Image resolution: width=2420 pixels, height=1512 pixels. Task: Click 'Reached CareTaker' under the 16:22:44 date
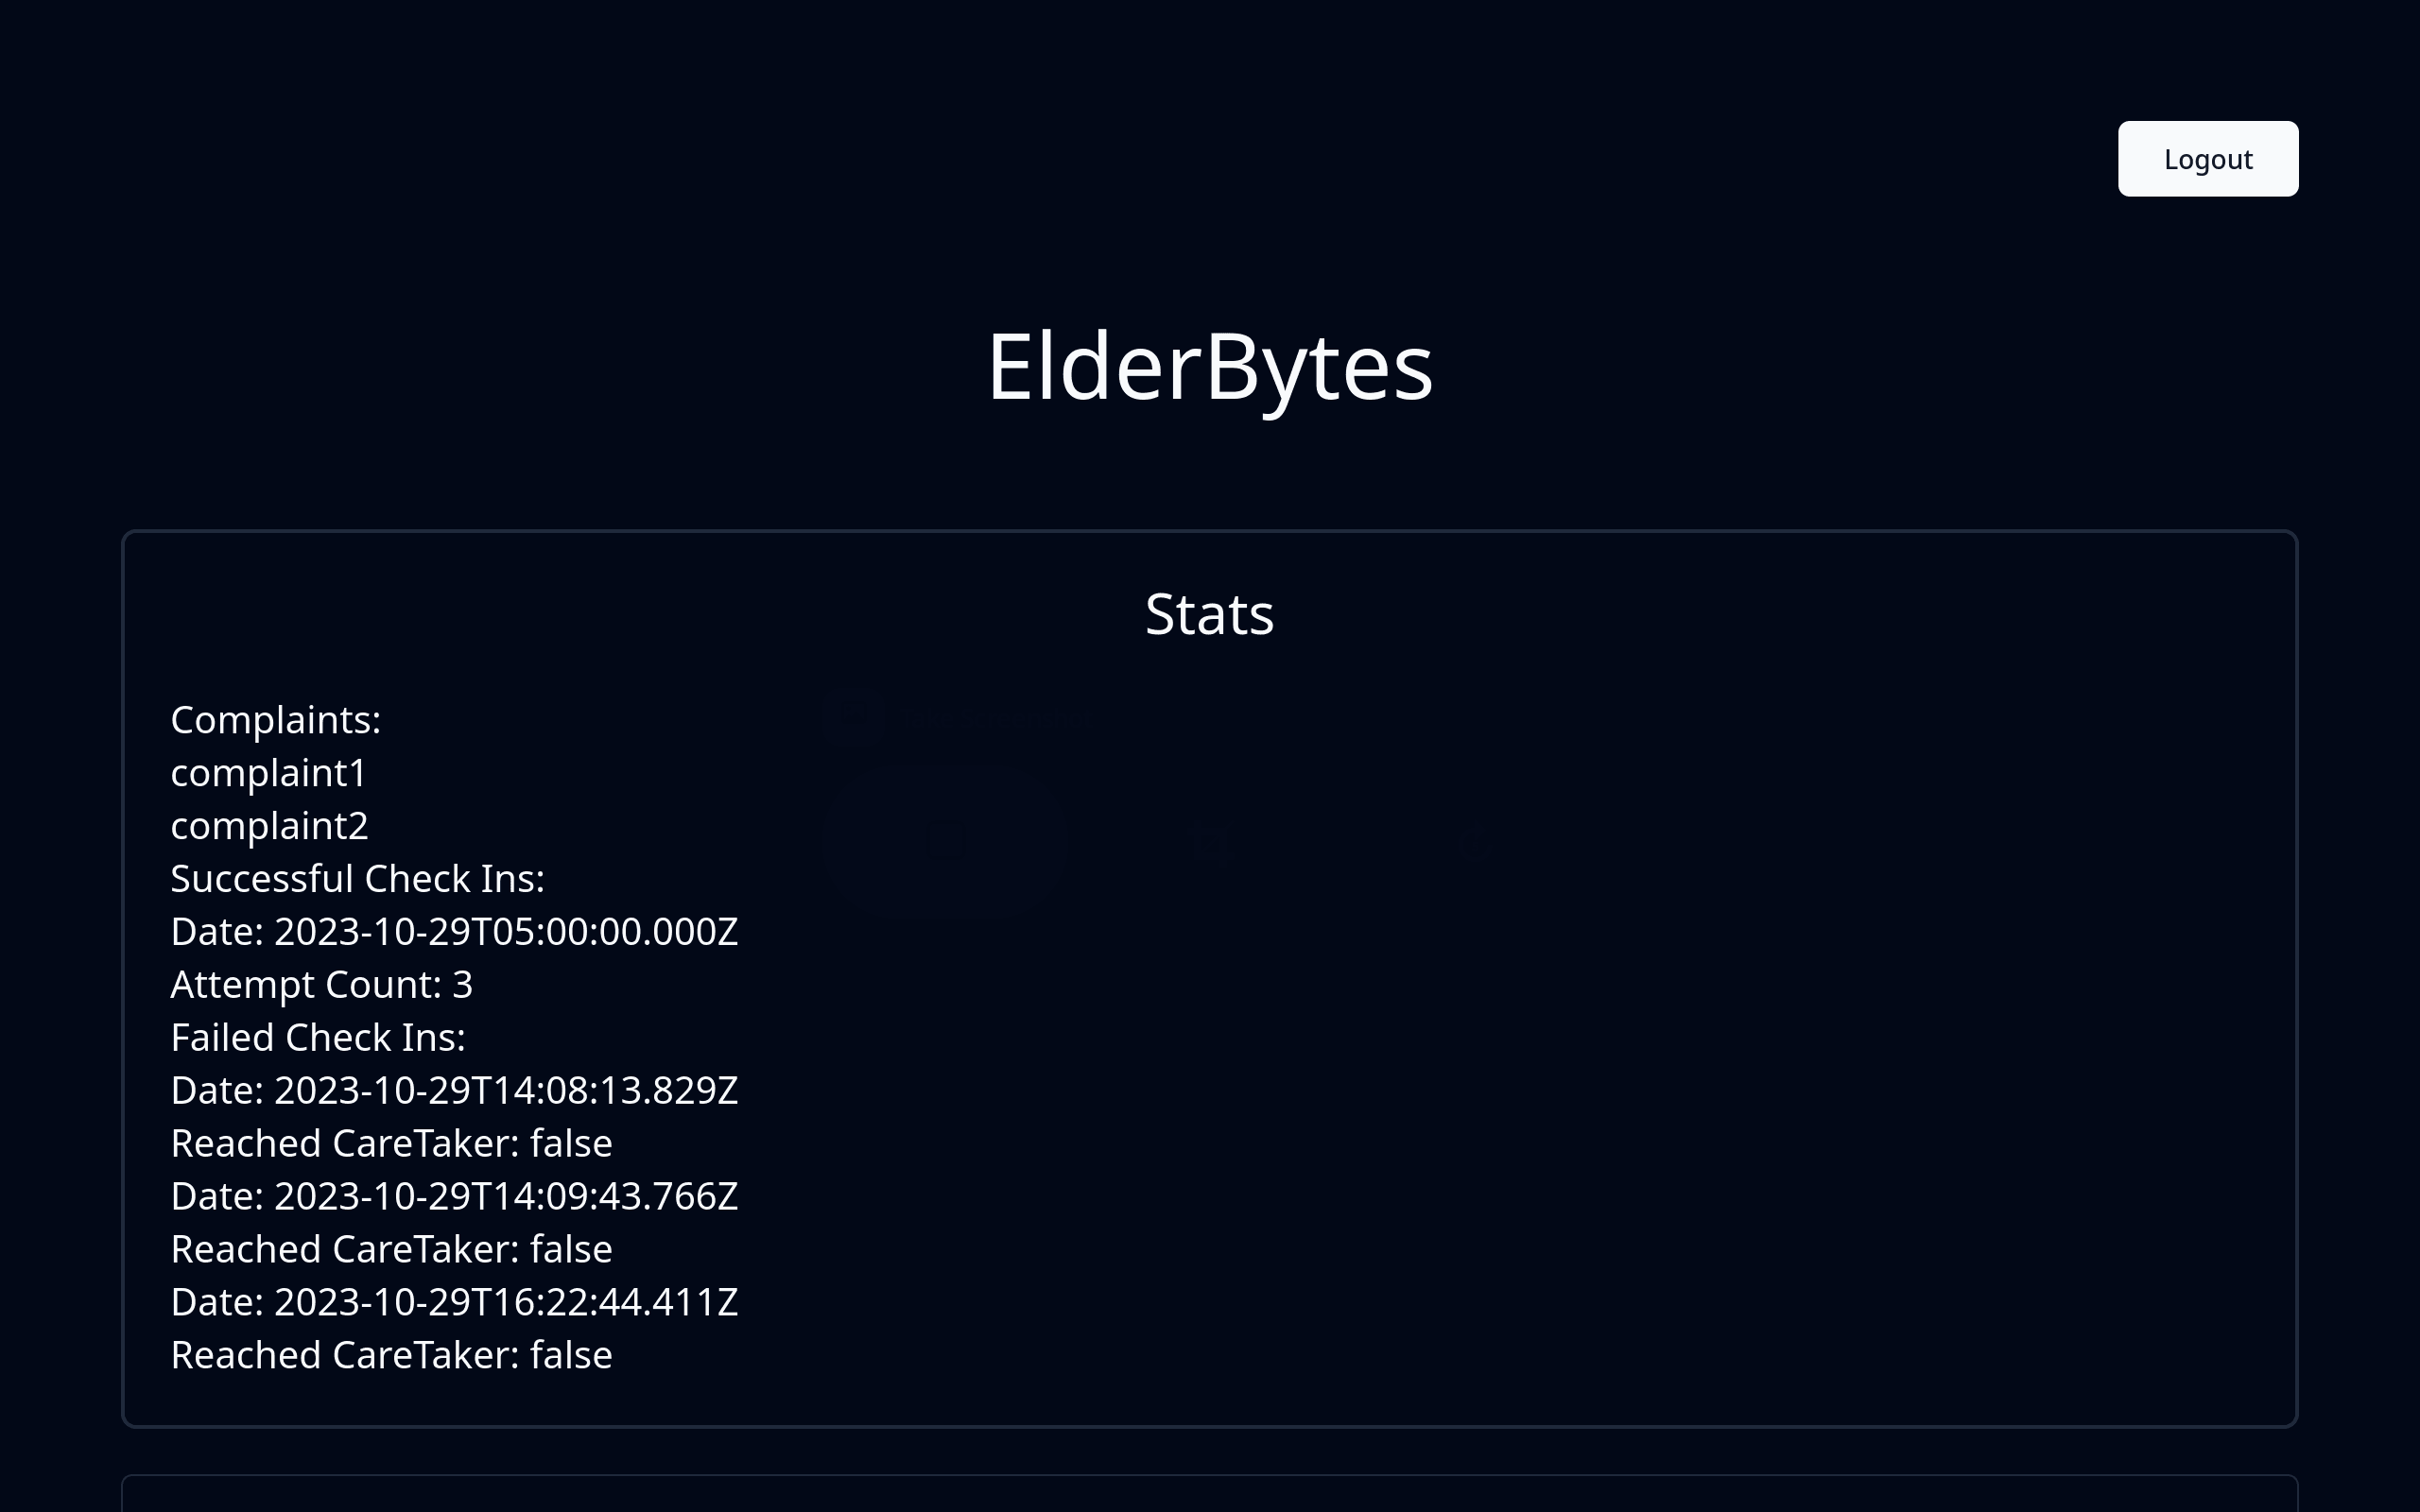click(x=345, y=1356)
